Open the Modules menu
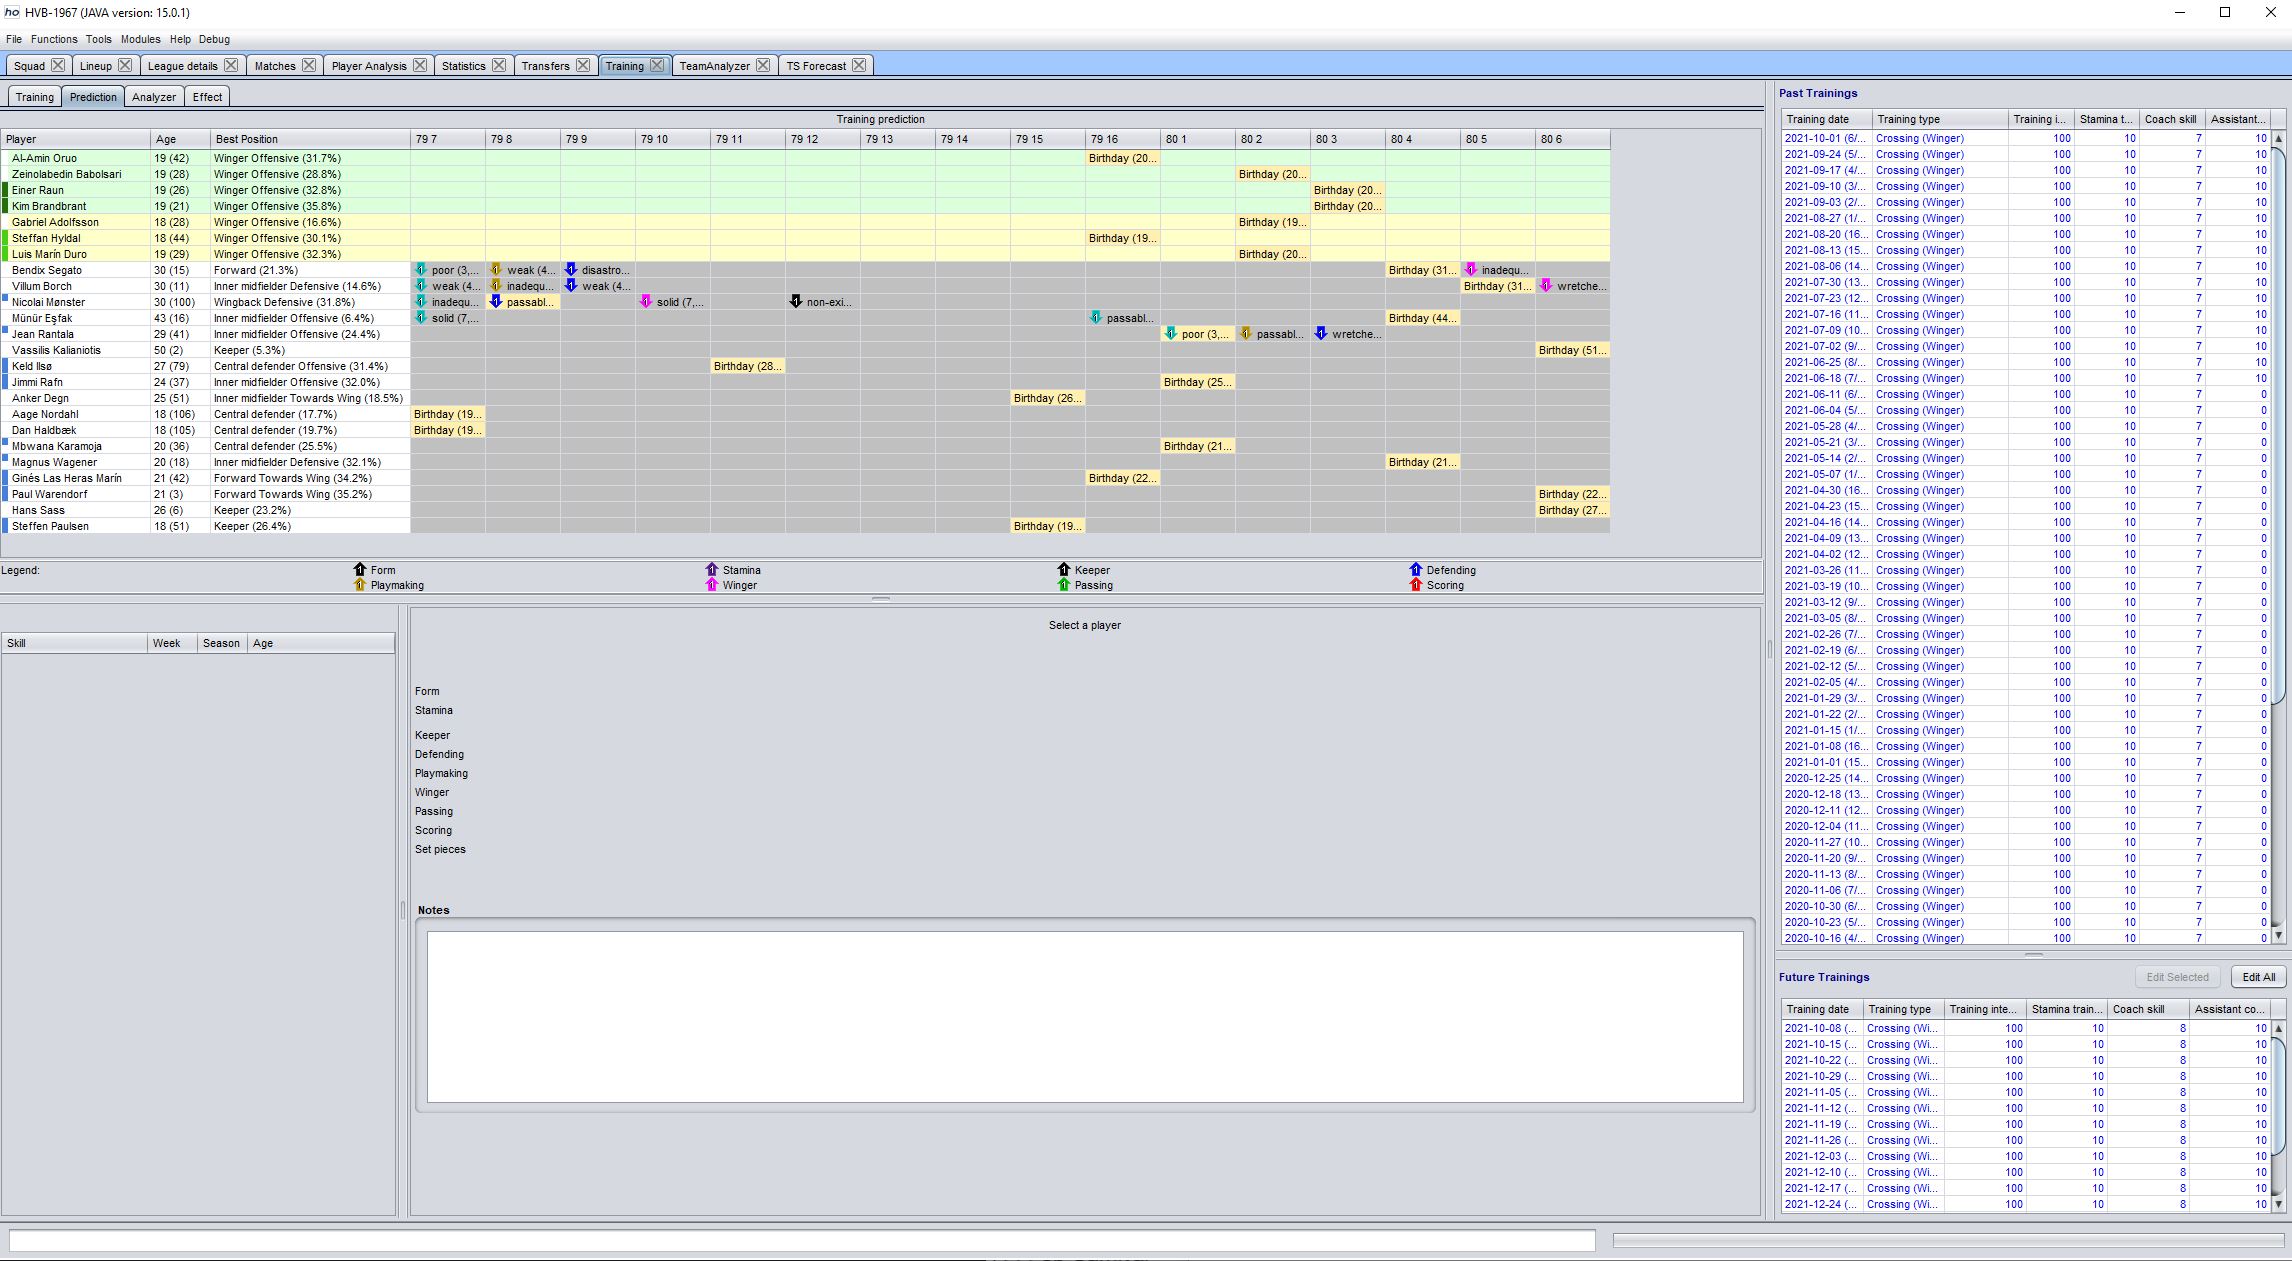Image resolution: width=2292 pixels, height=1261 pixels. click(x=140, y=39)
